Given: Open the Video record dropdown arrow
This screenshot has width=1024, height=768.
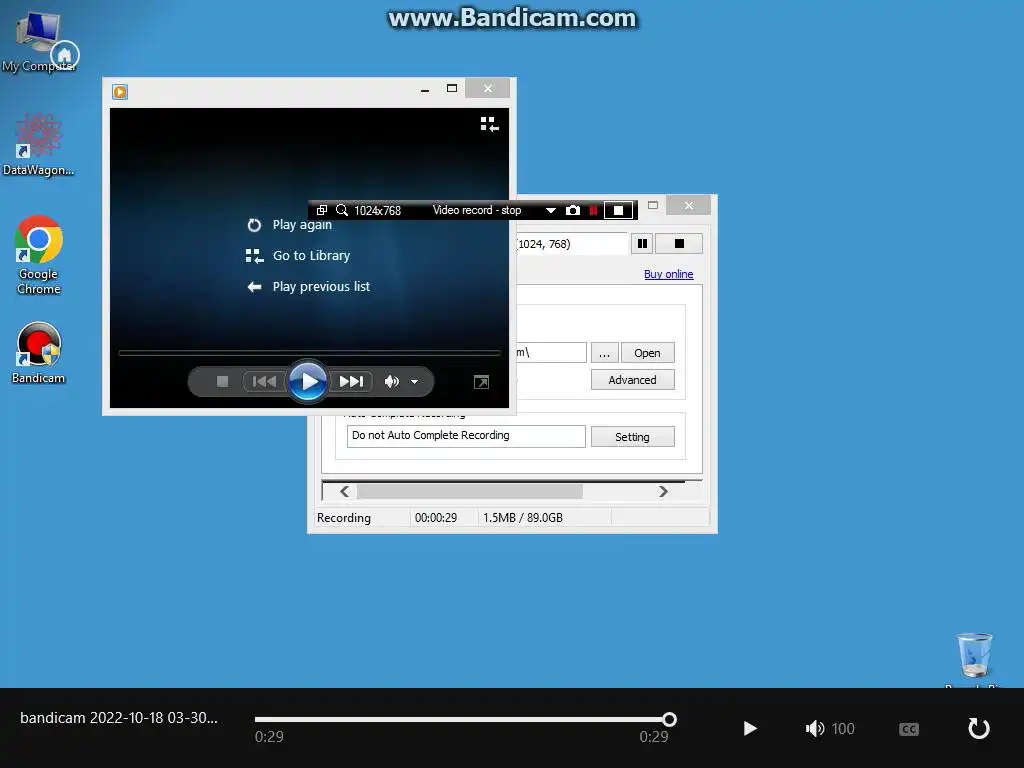Looking at the screenshot, I should click(551, 210).
